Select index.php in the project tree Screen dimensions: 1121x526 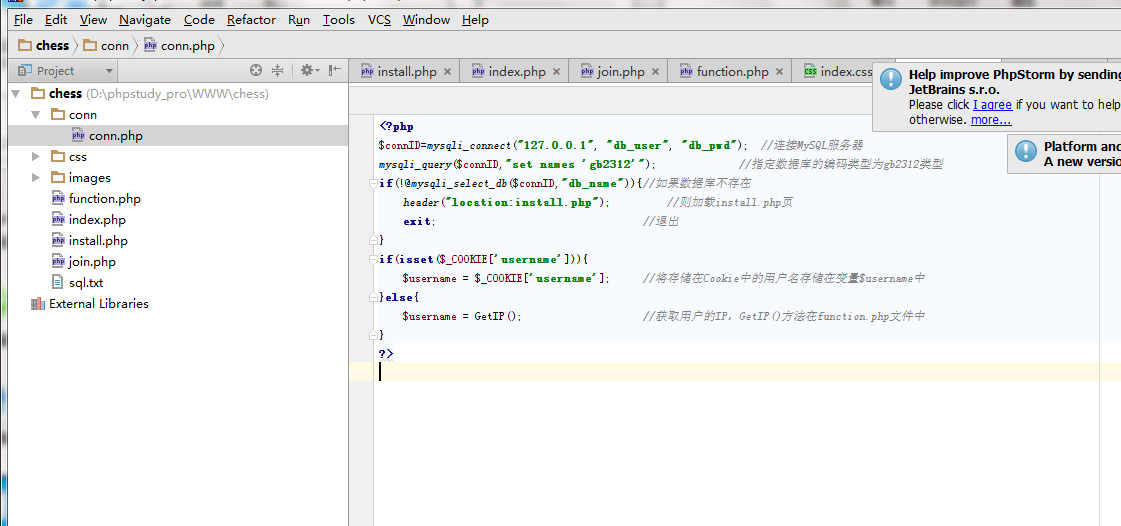coord(97,219)
